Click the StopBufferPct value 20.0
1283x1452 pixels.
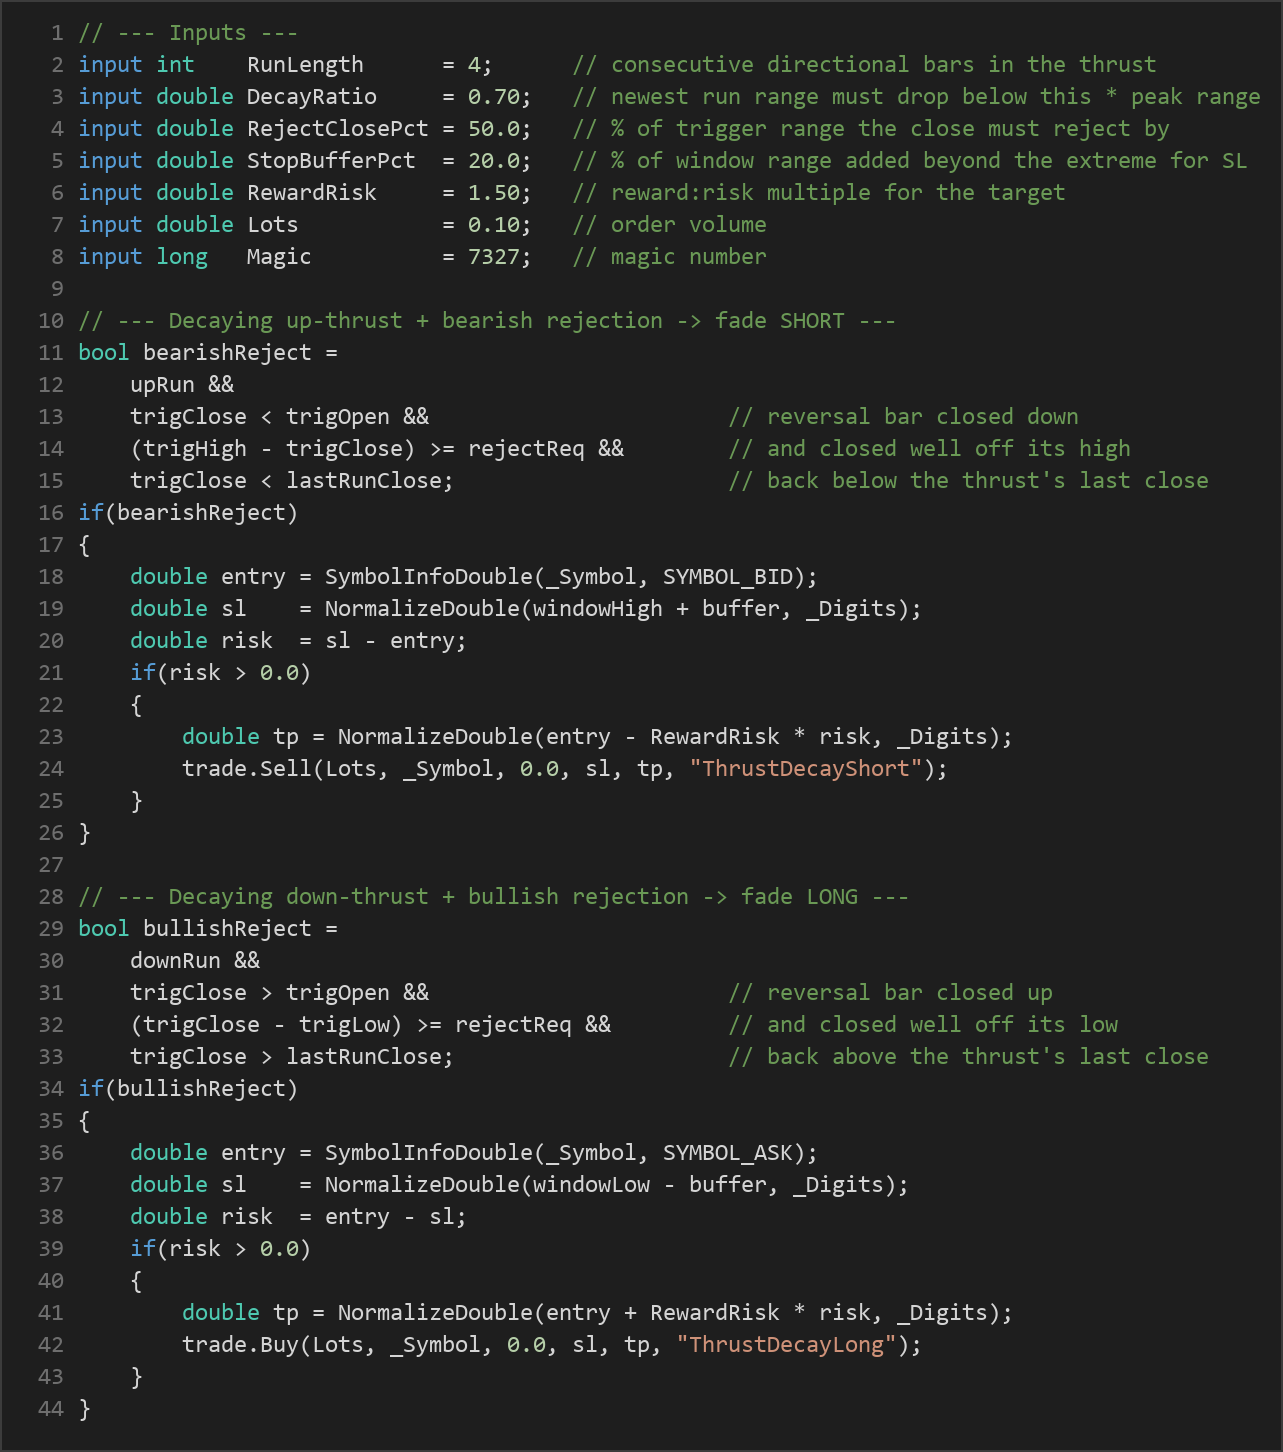pos(494,161)
